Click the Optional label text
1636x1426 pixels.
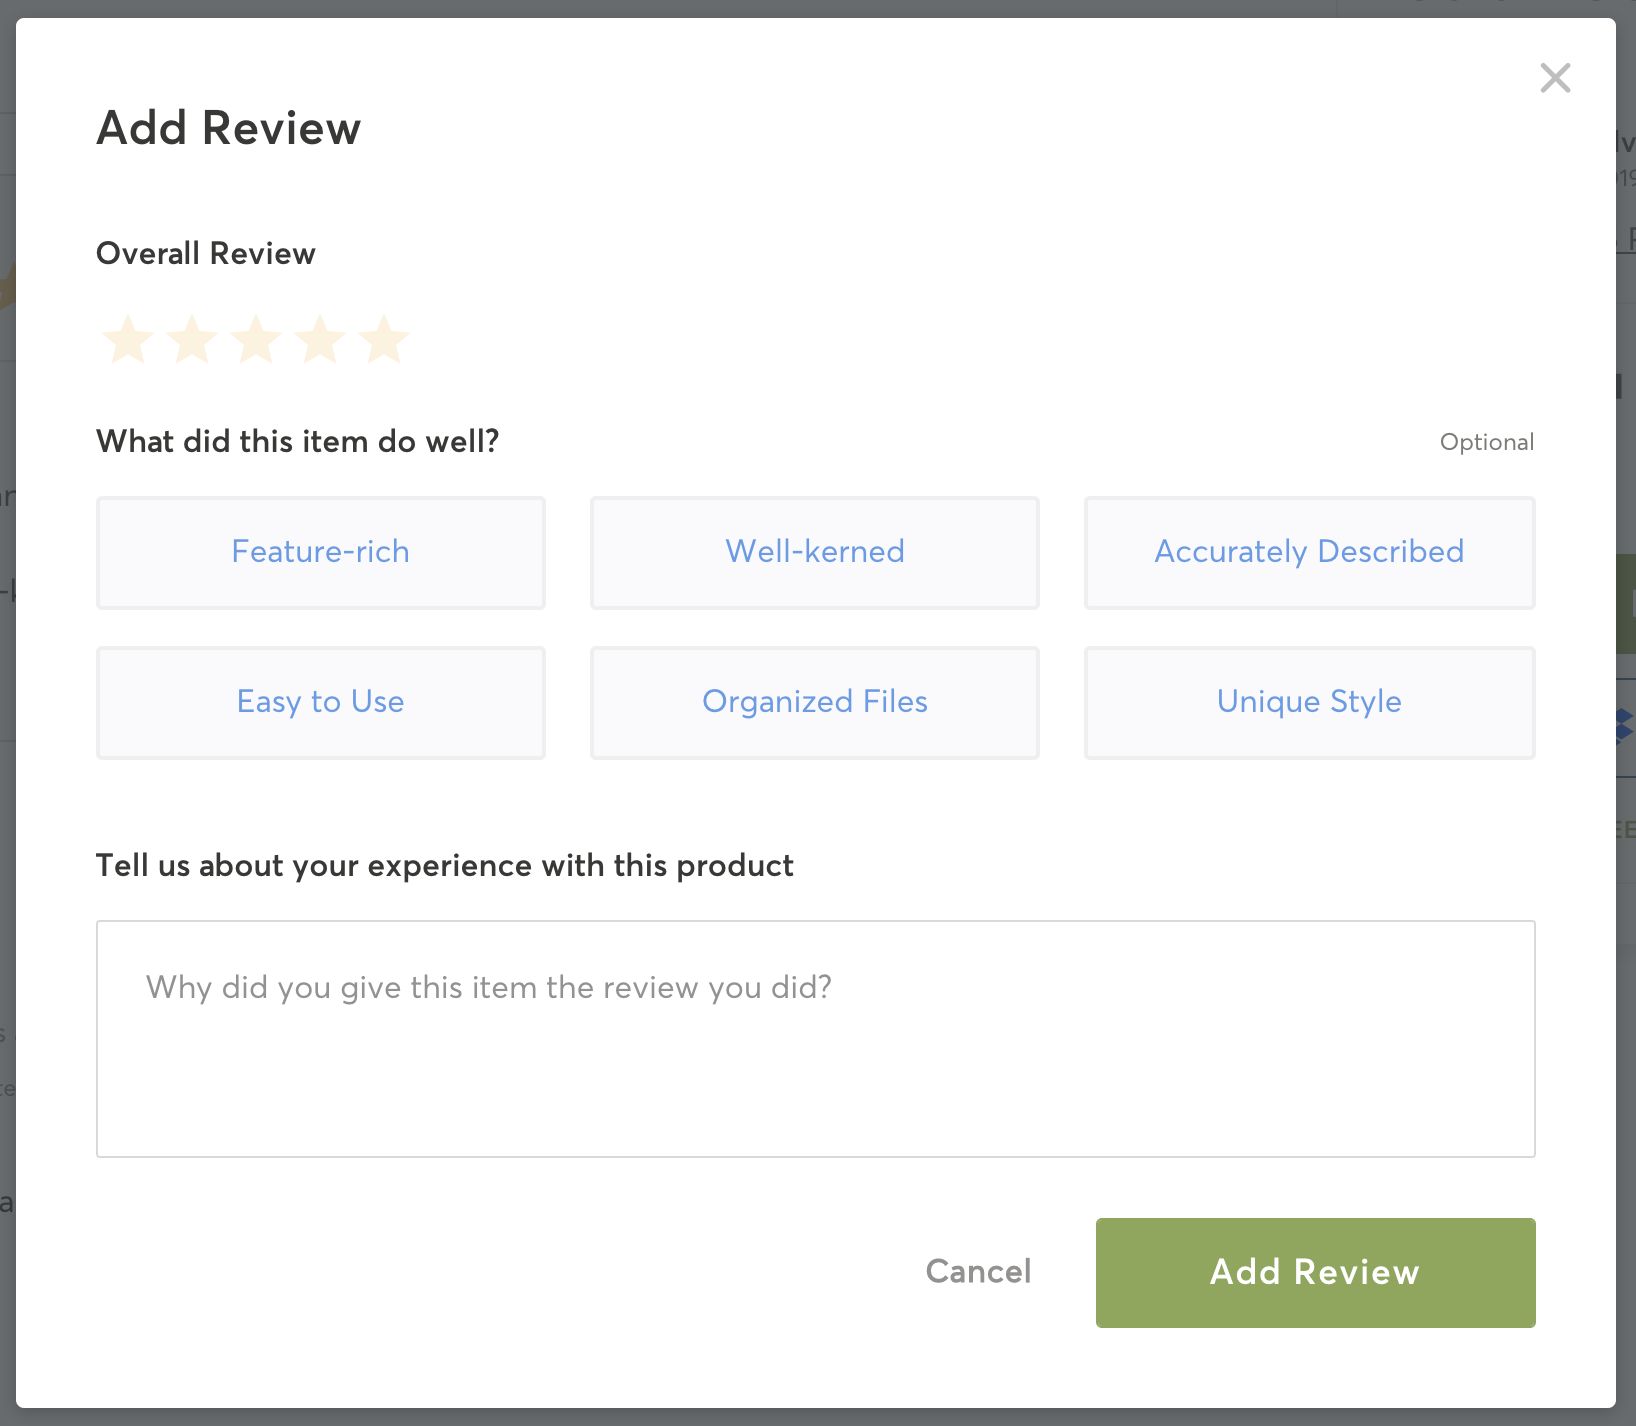[x=1487, y=442]
